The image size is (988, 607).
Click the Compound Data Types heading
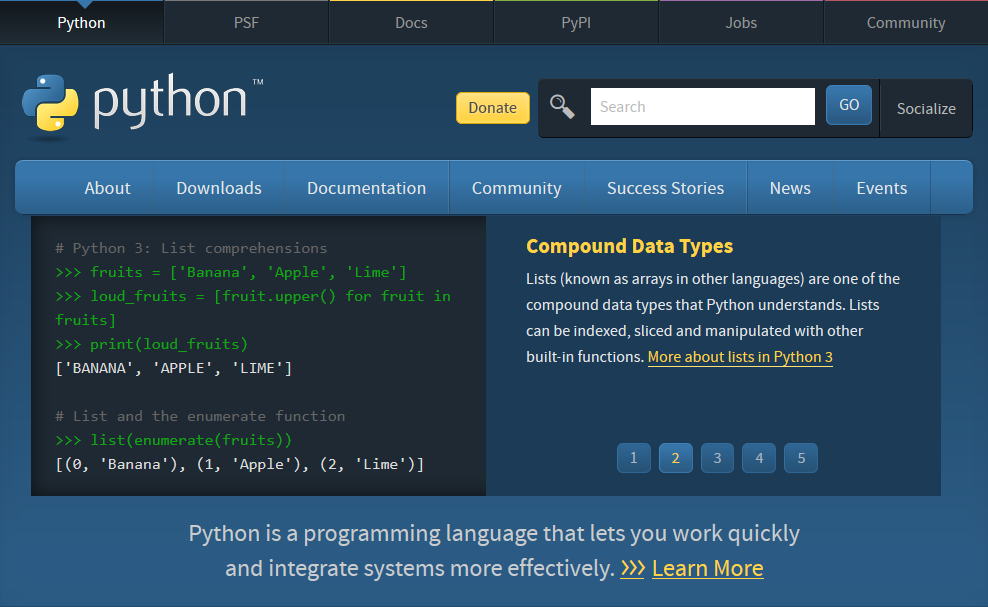coord(629,246)
